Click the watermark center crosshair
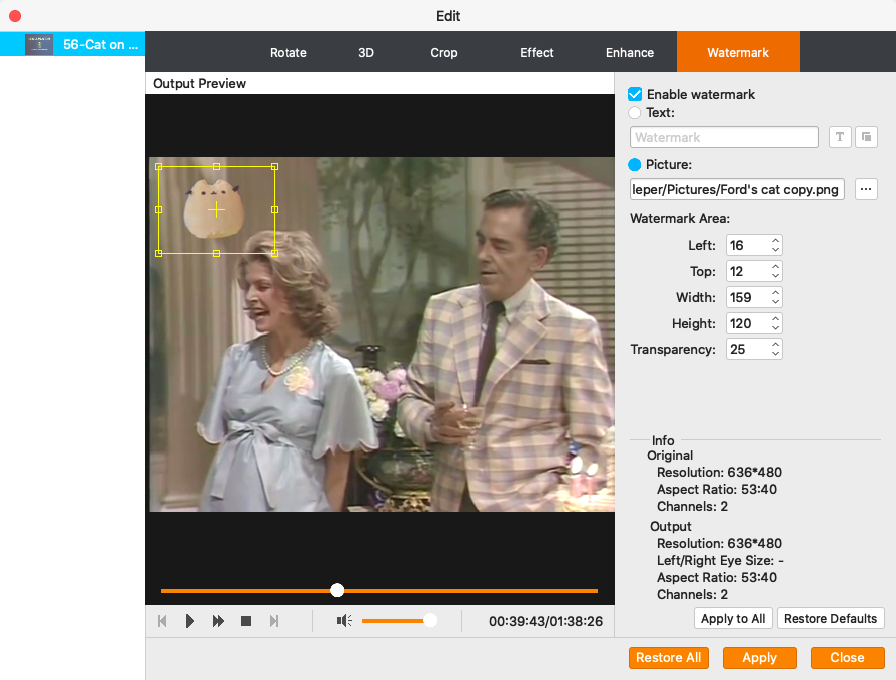The image size is (896, 680). (217, 210)
